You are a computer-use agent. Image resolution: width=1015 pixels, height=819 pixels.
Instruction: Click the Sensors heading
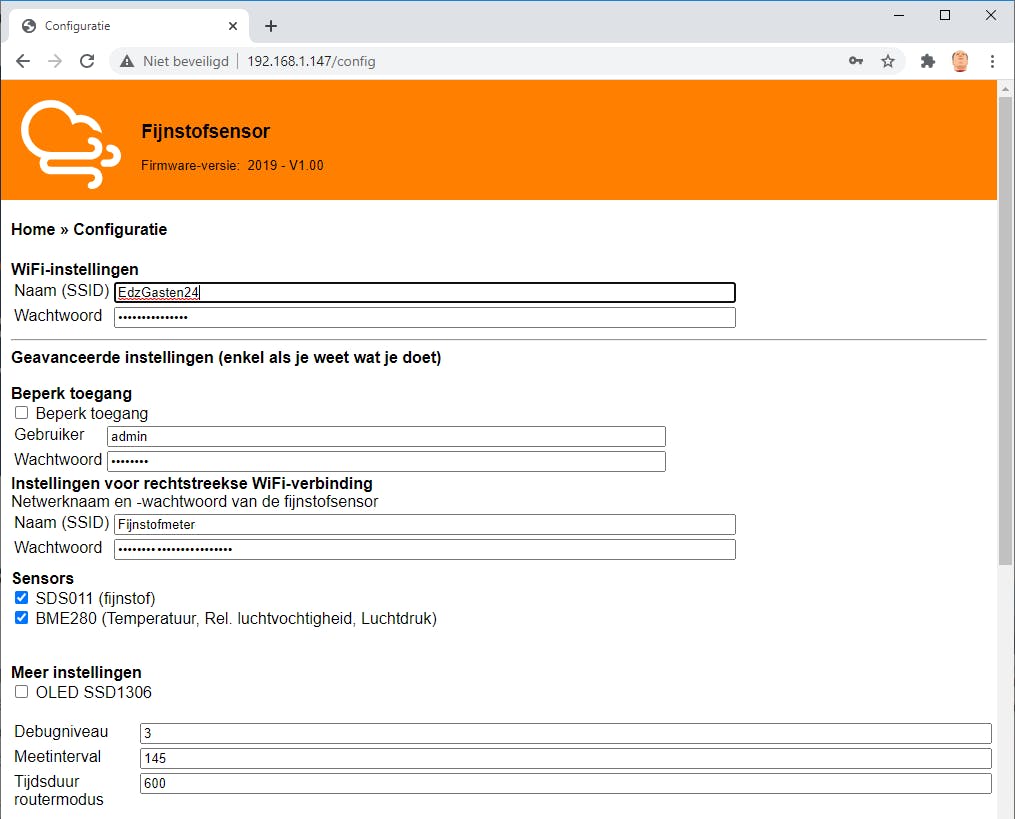[43, 578]
